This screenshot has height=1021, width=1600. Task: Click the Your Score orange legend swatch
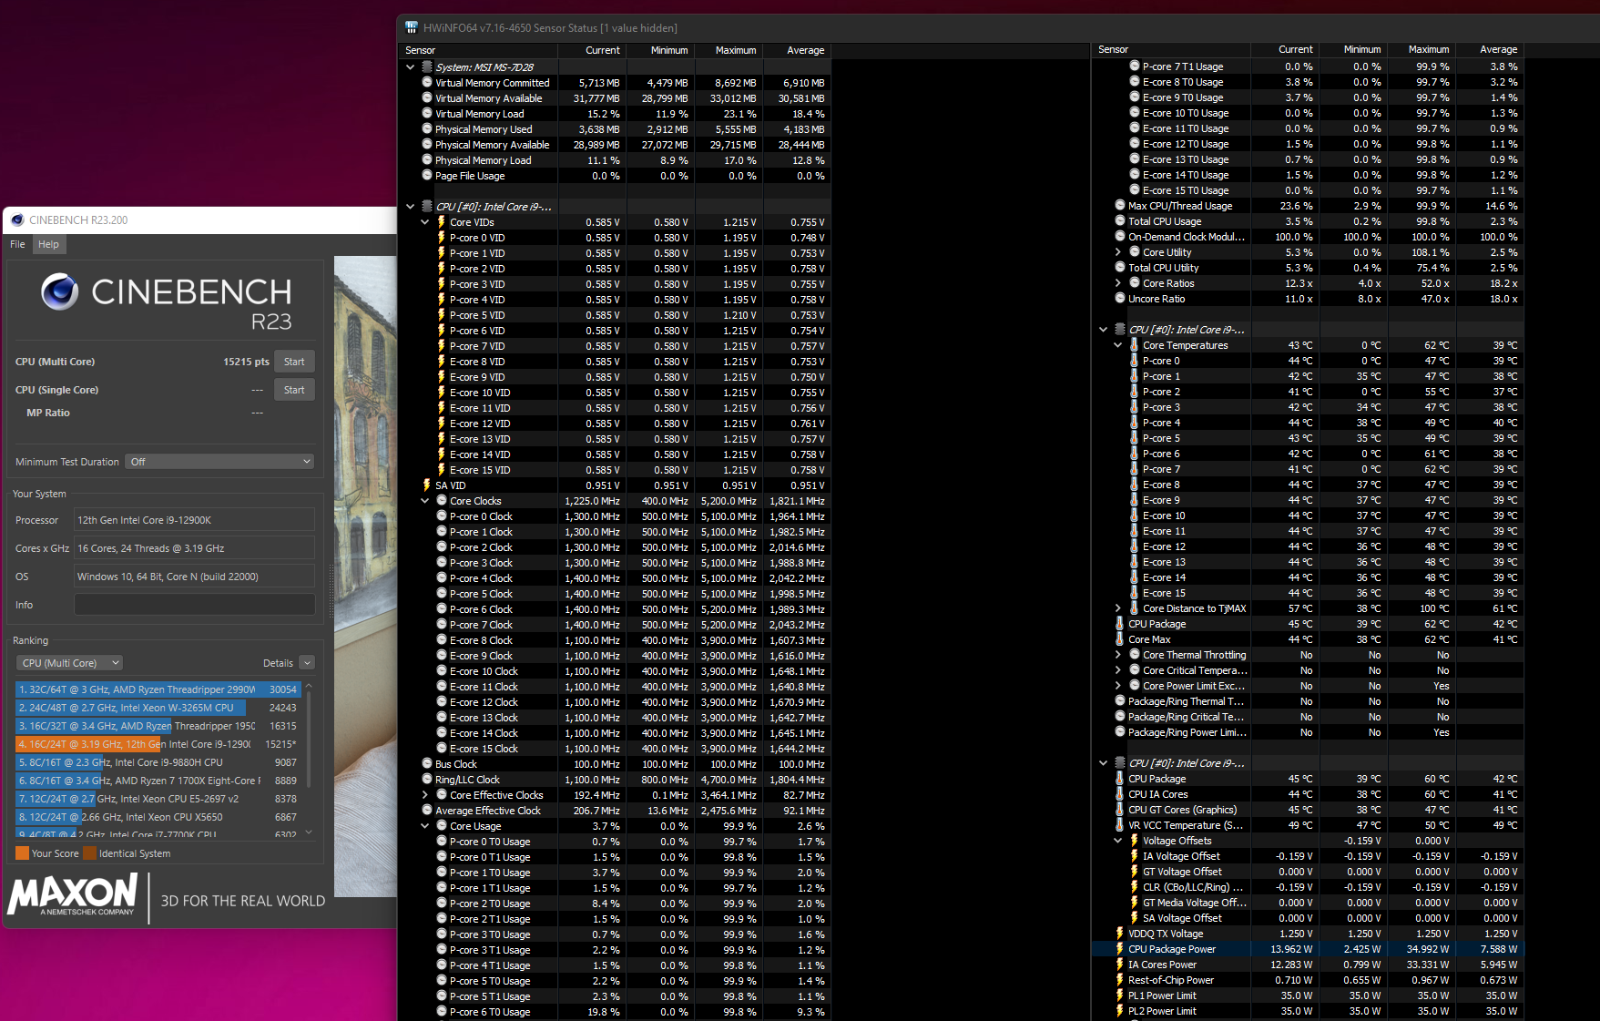pos(22,853)
